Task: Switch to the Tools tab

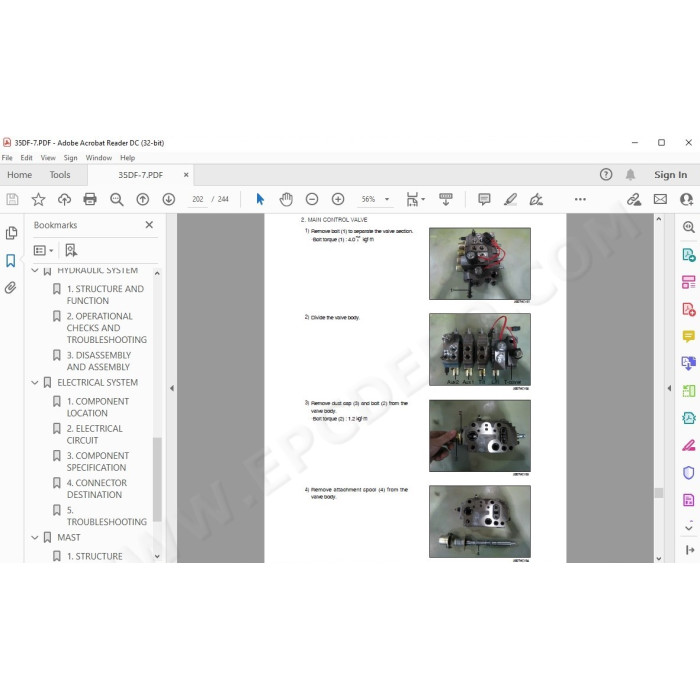Action: tap(60, 175)
